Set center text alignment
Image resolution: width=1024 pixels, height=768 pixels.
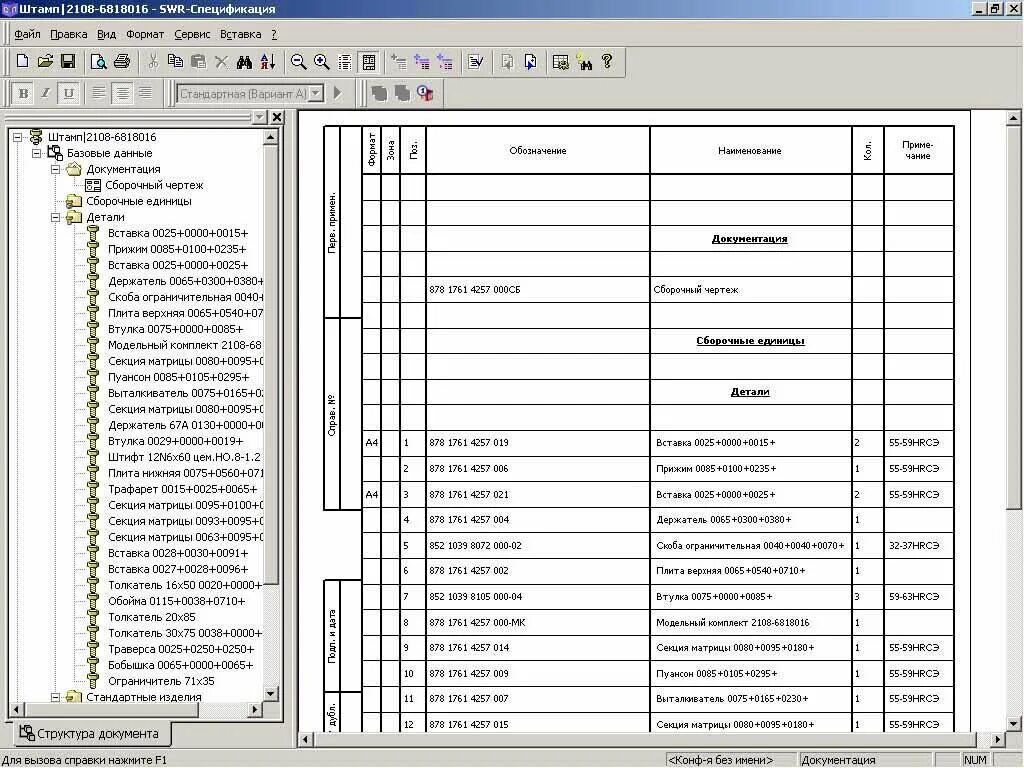point(122,93)
